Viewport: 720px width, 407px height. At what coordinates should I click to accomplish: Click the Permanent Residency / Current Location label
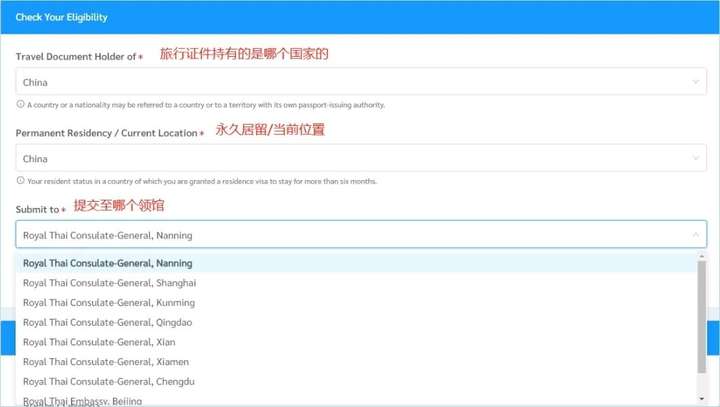click(x=107, y=133)
